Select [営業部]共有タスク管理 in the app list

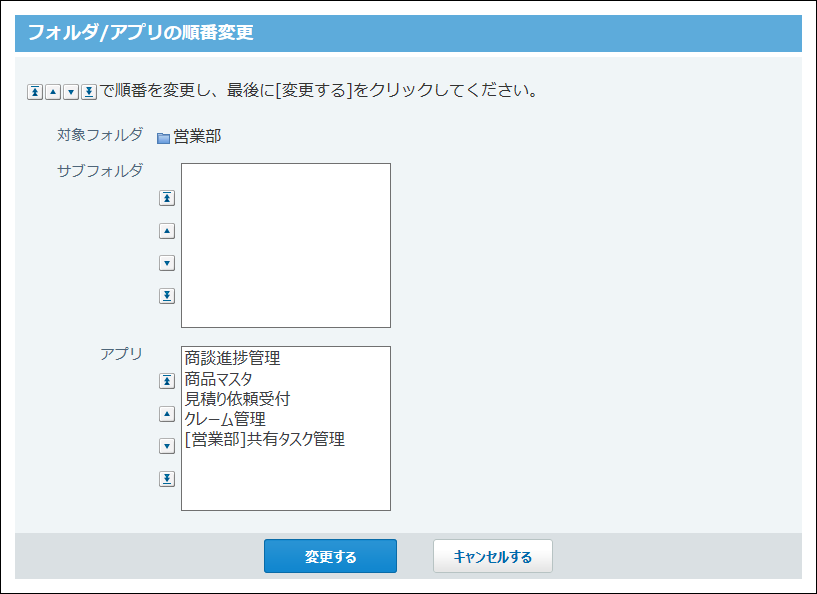[x=286, y=439]
